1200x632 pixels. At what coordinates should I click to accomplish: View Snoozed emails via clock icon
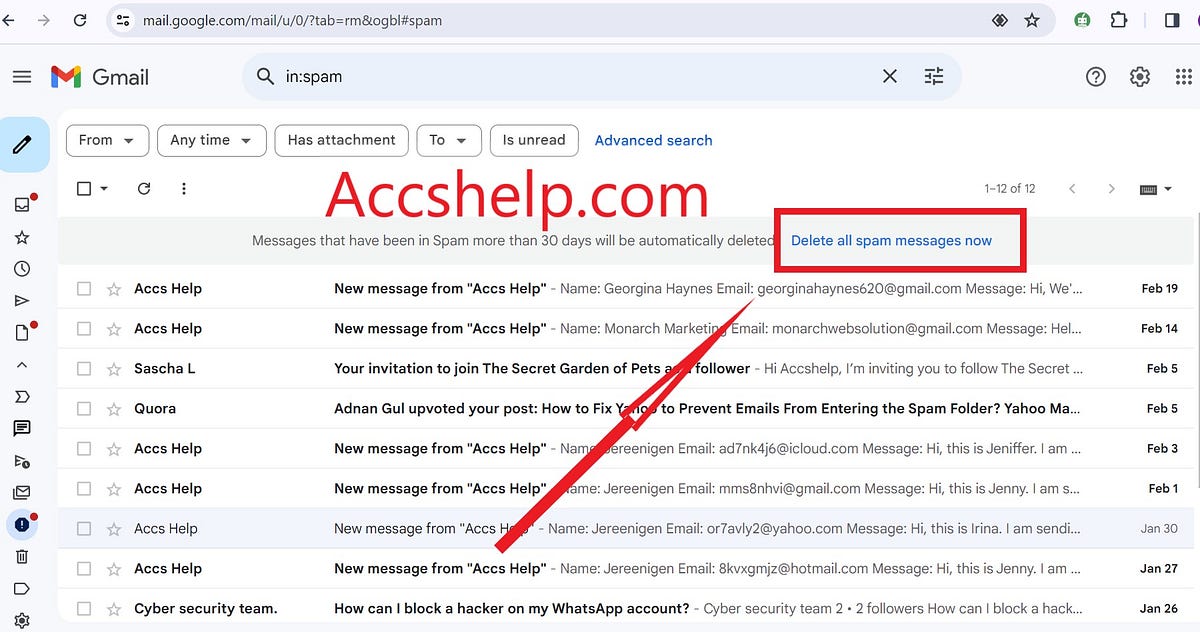pyautogui.click(x=24, y=268)
